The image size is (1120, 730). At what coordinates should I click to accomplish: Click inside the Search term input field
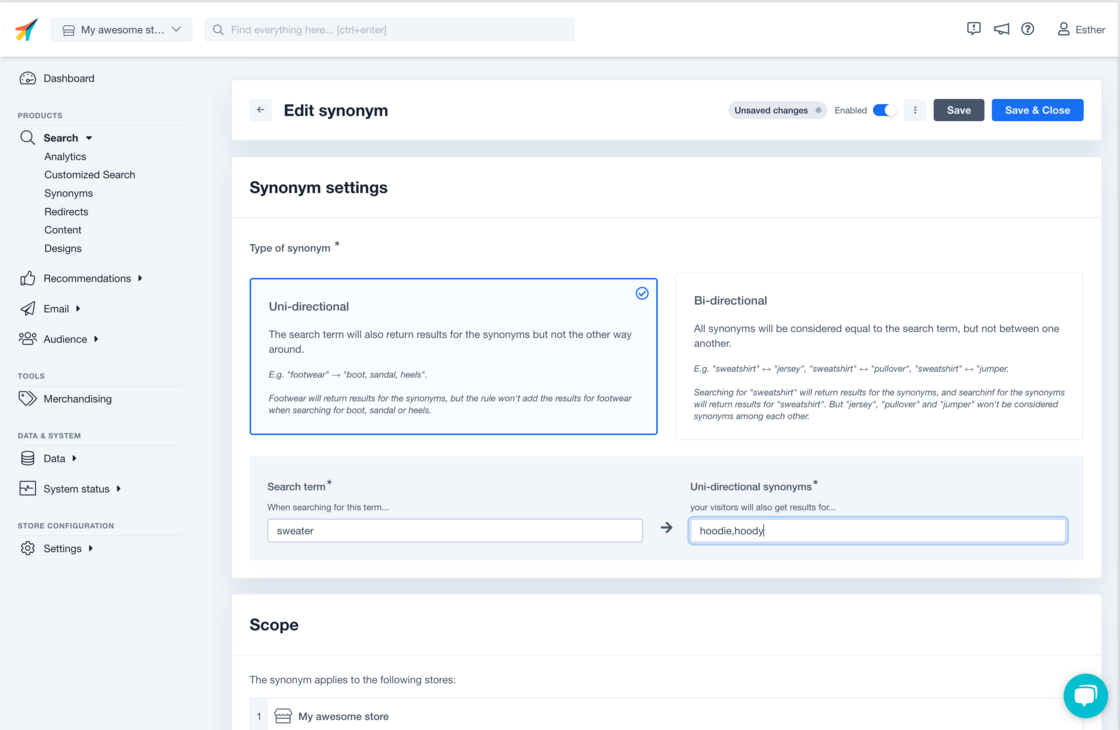click(455, 531)
